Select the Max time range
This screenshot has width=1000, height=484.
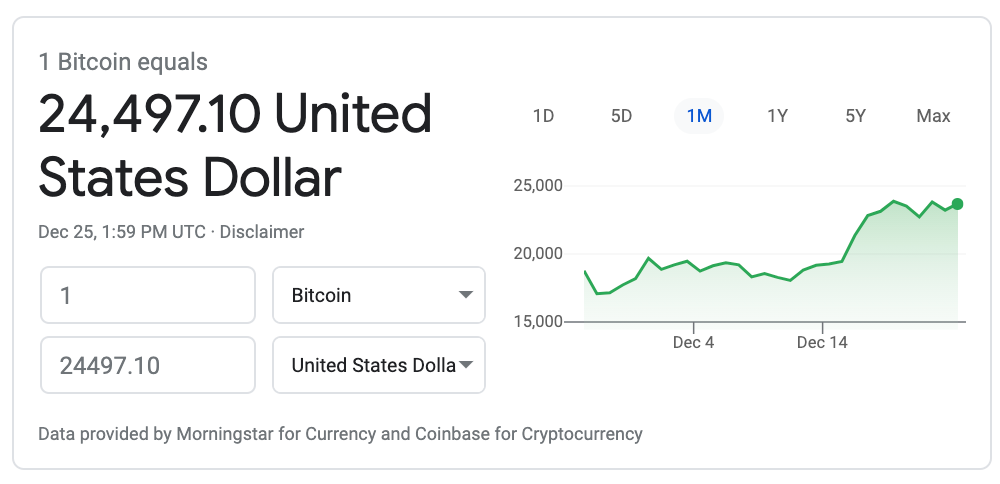(933, 116)
